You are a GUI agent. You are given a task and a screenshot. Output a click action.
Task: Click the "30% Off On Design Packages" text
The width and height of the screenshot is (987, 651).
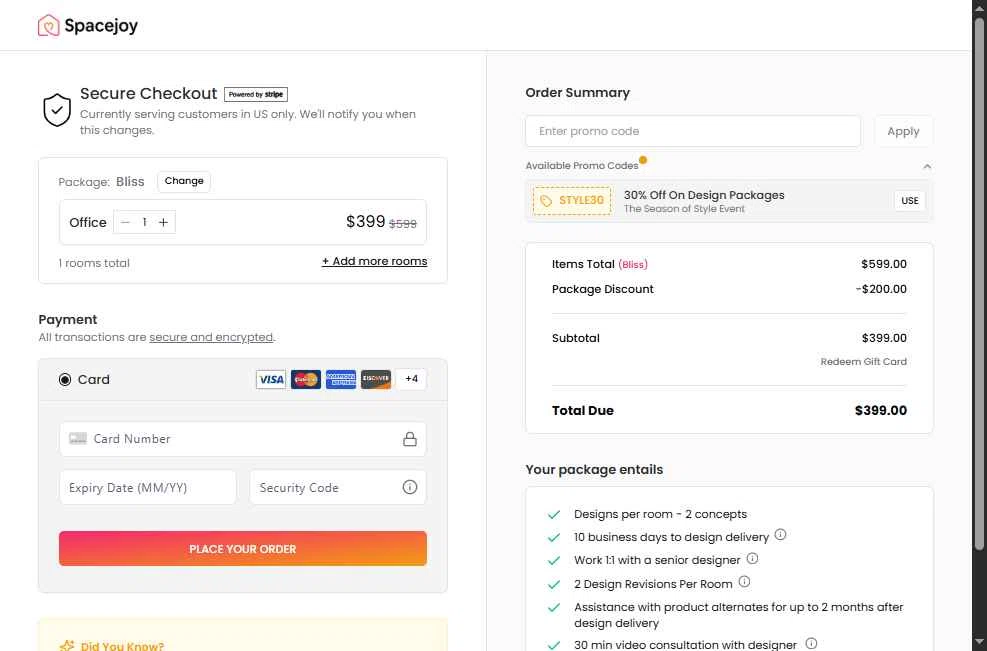pos(704,195)
